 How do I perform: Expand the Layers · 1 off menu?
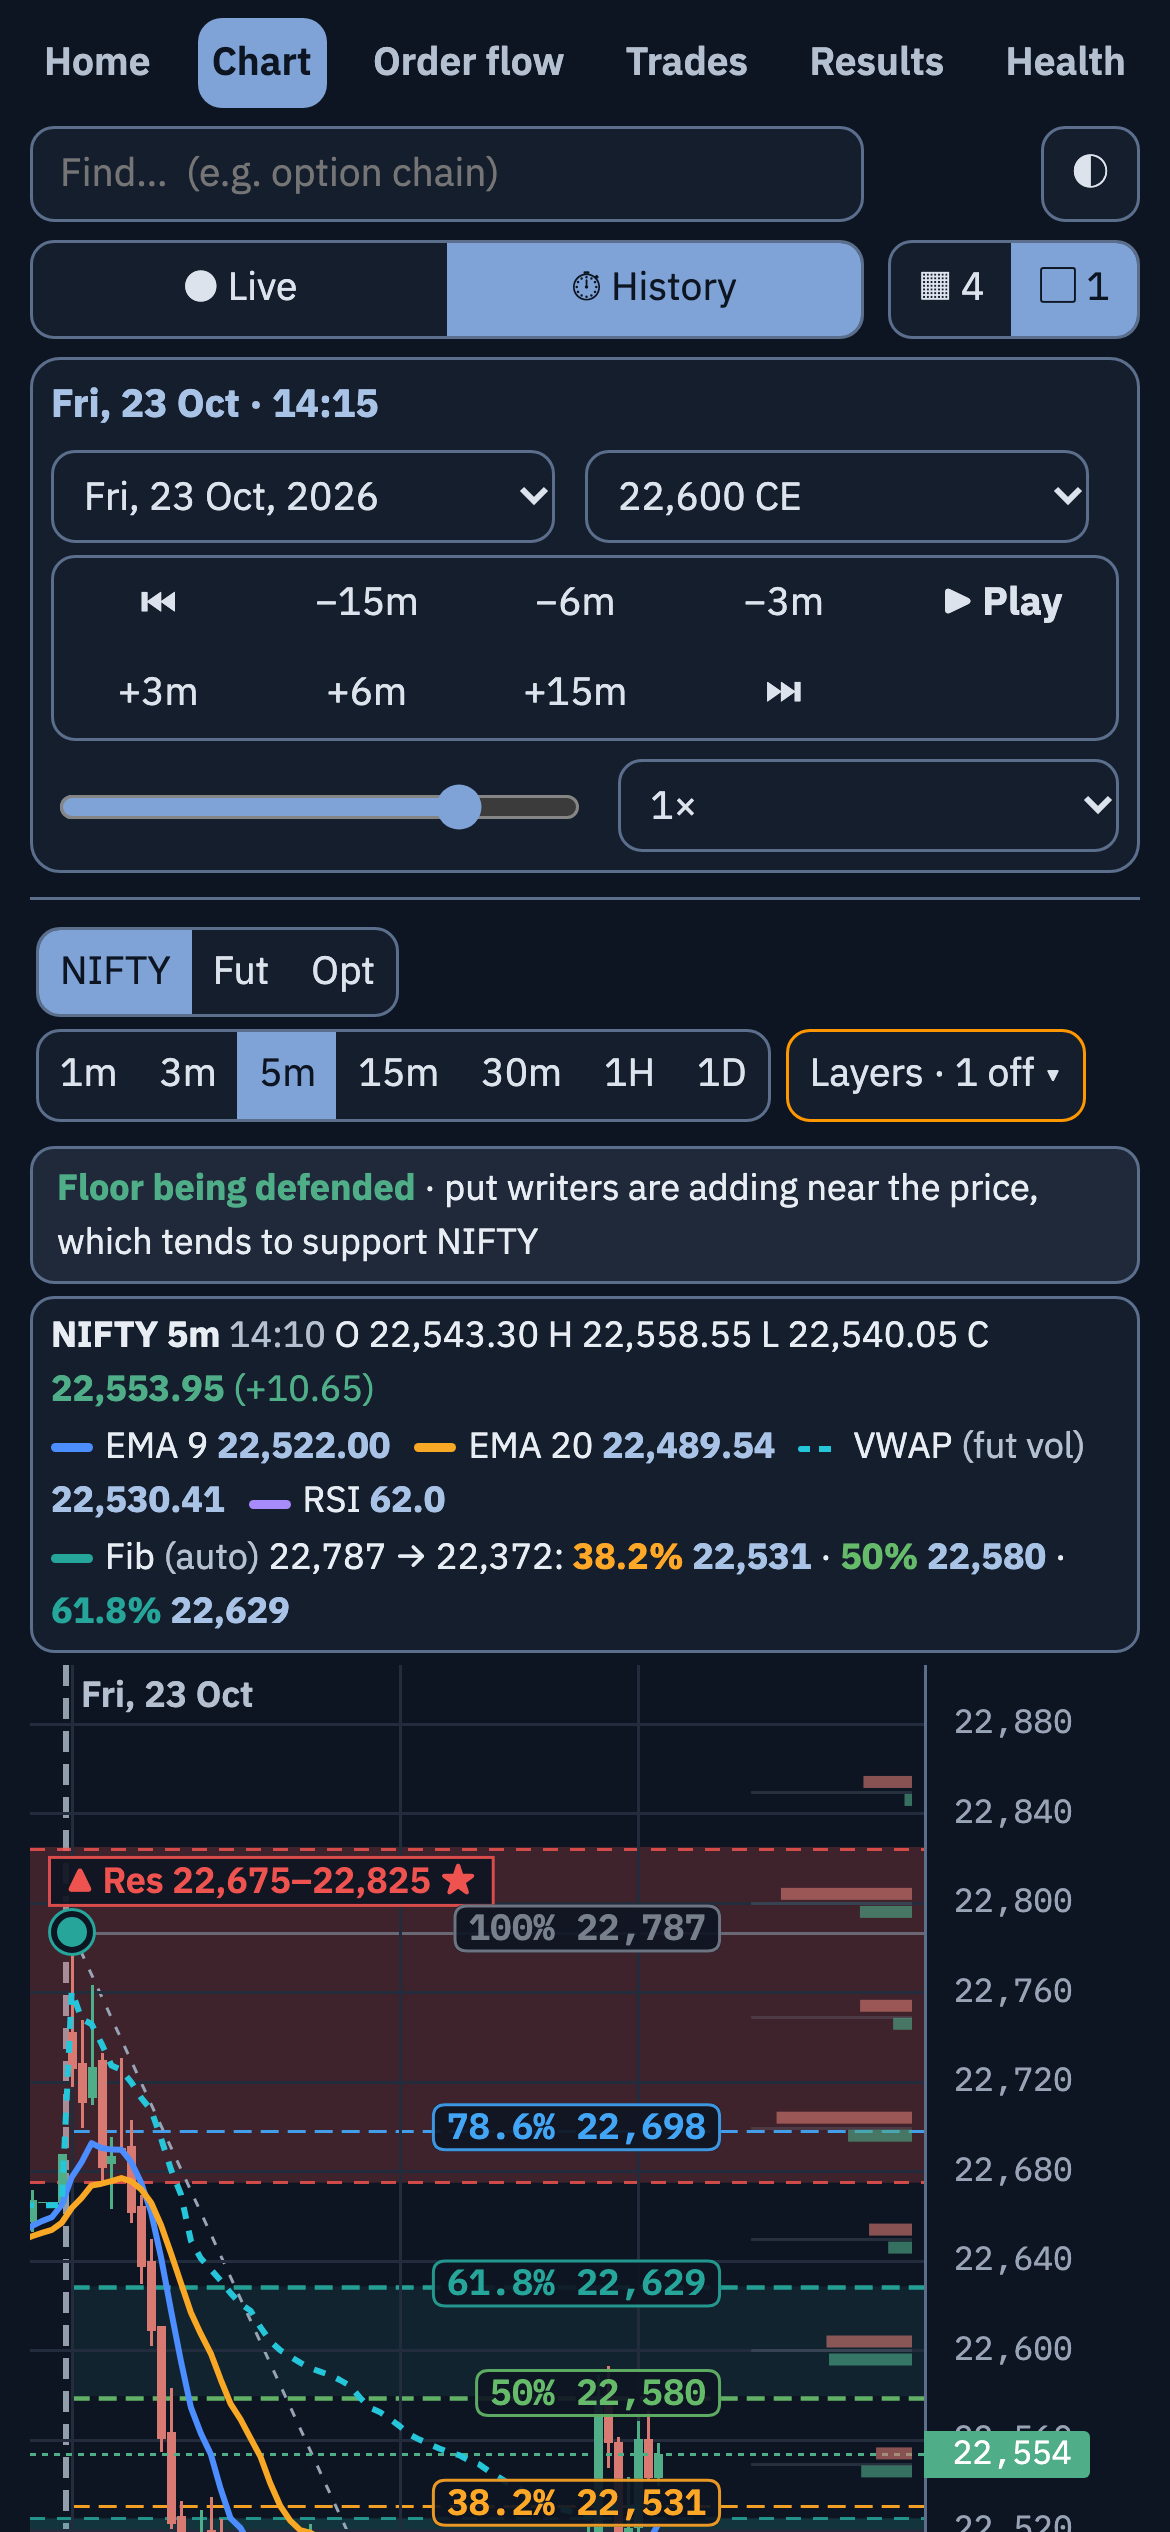(x=936, y=1075)
